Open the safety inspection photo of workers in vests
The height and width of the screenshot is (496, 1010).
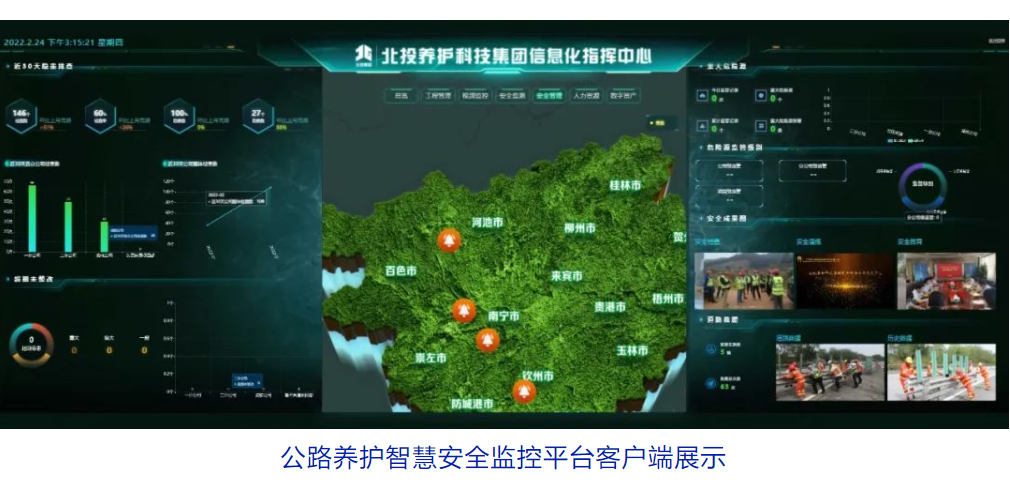tap(743, 281)
